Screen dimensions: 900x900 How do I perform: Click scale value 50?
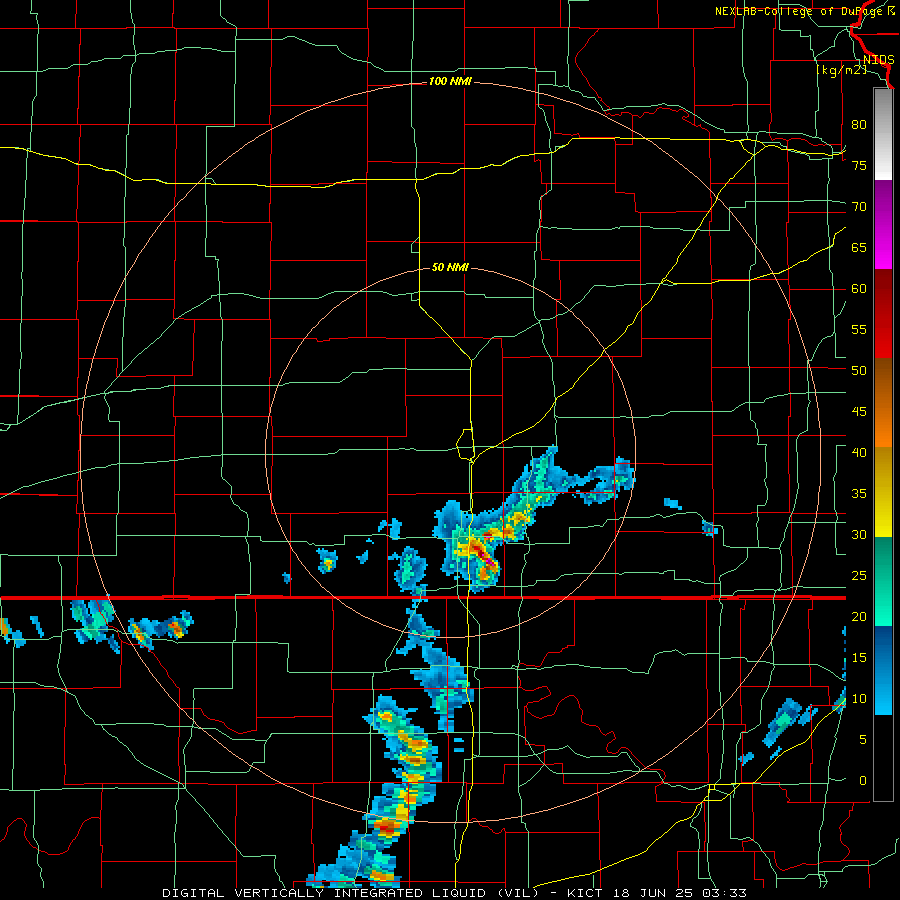tap(859, 370)
